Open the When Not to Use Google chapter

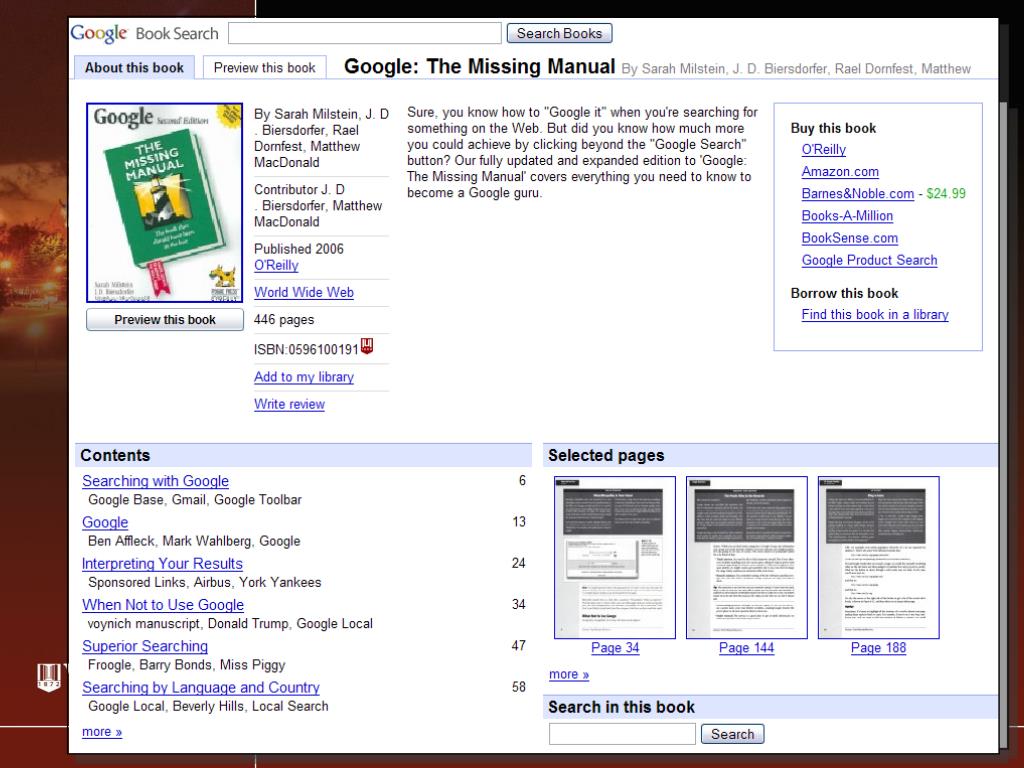tap(163, 605)
